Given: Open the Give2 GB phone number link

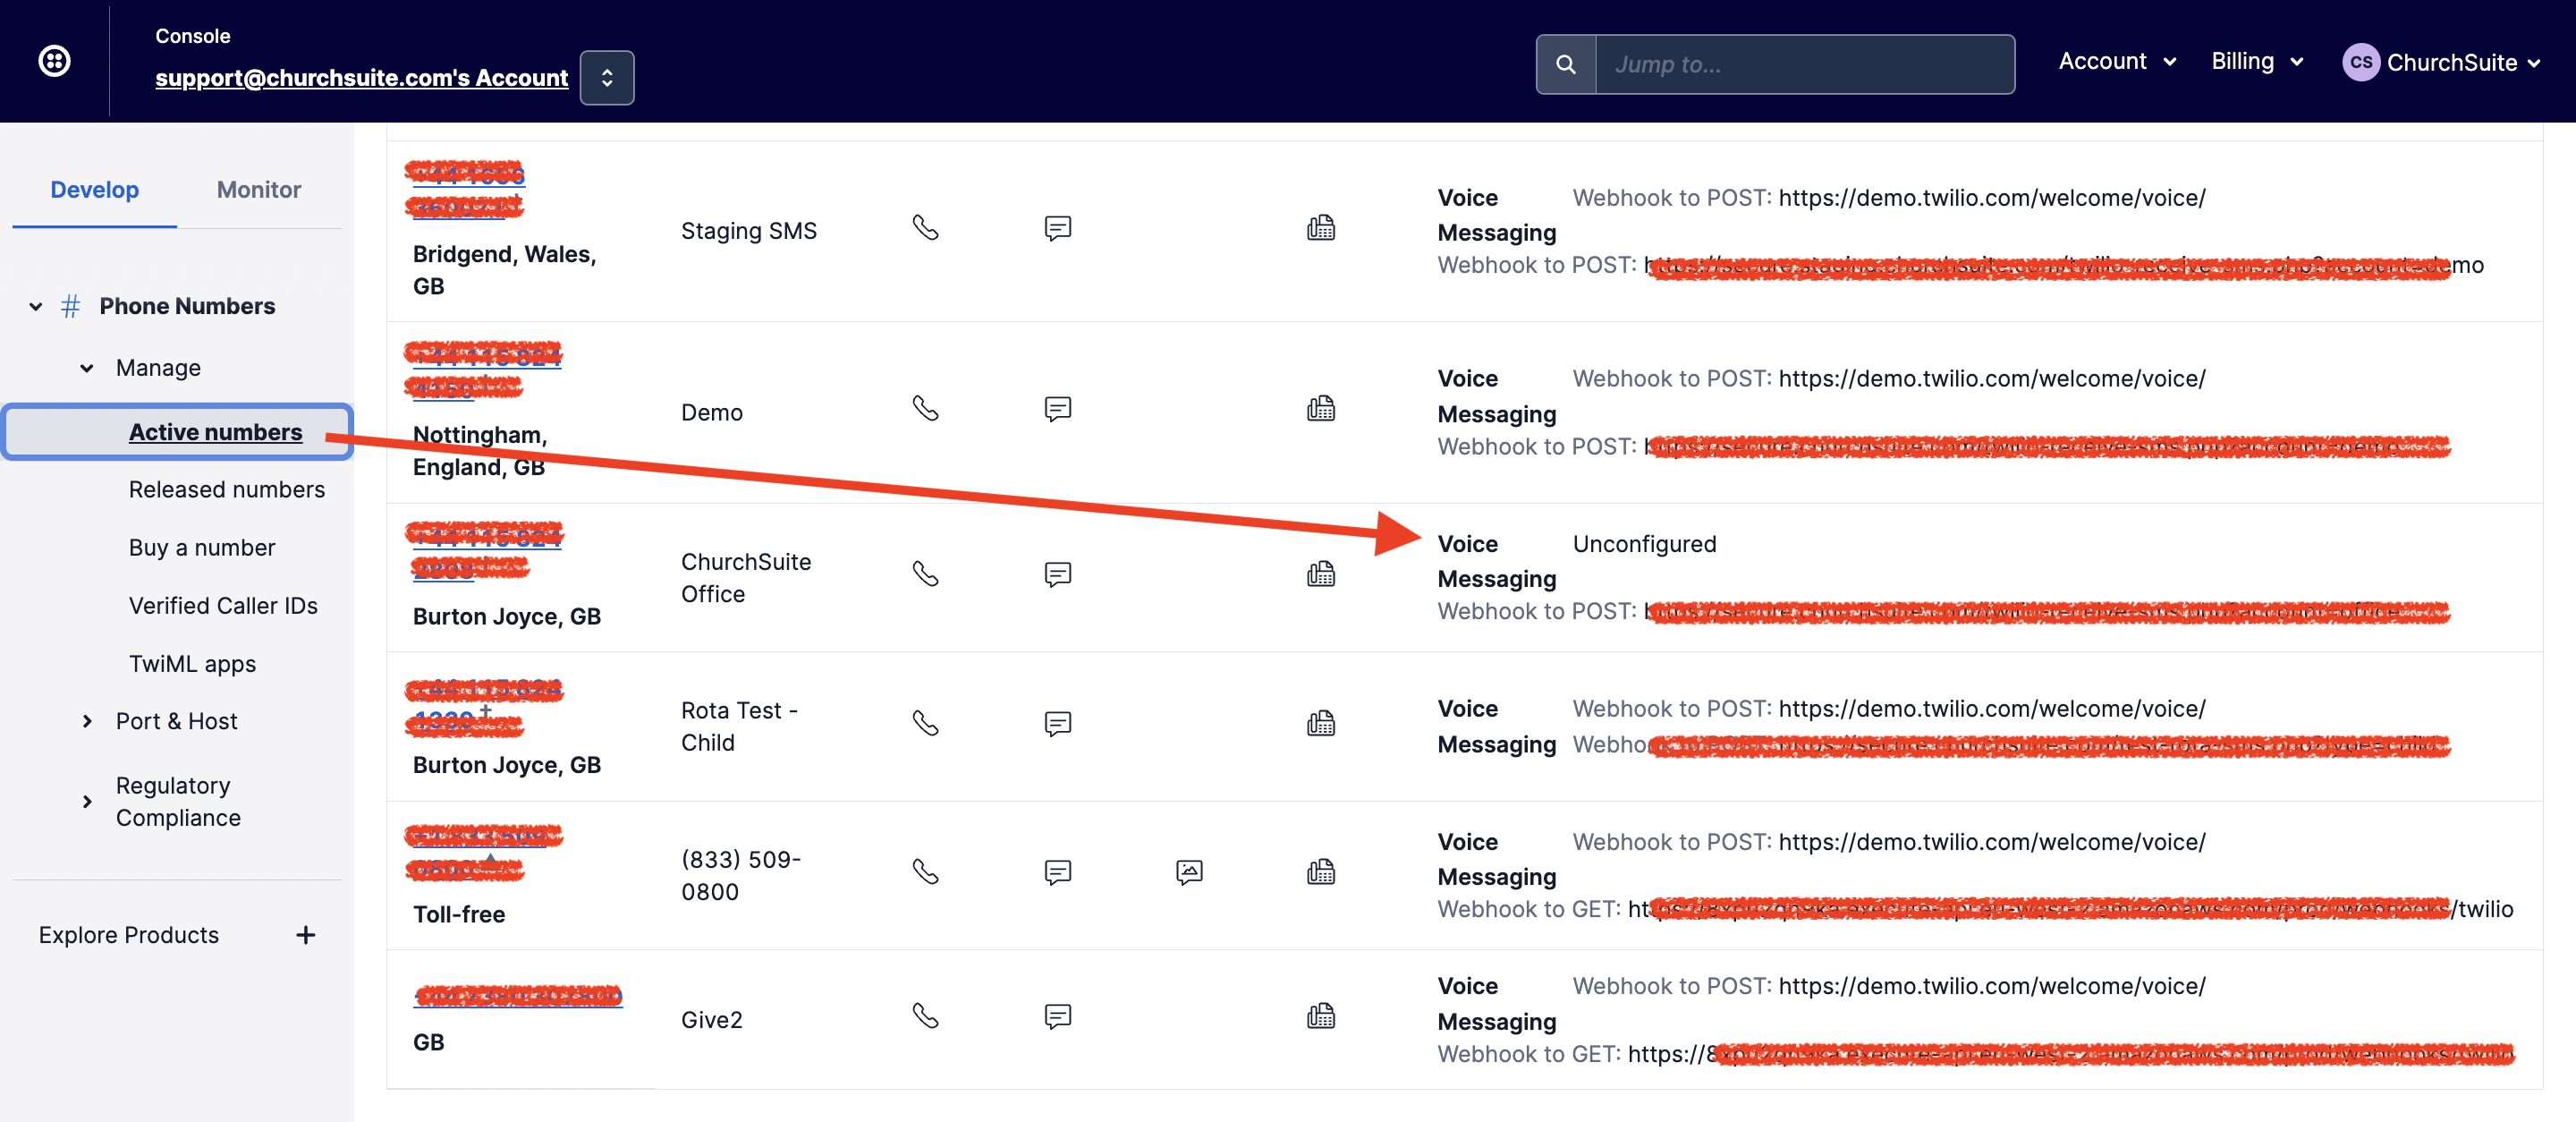Looking at the screenshot, I should point(518,996).
